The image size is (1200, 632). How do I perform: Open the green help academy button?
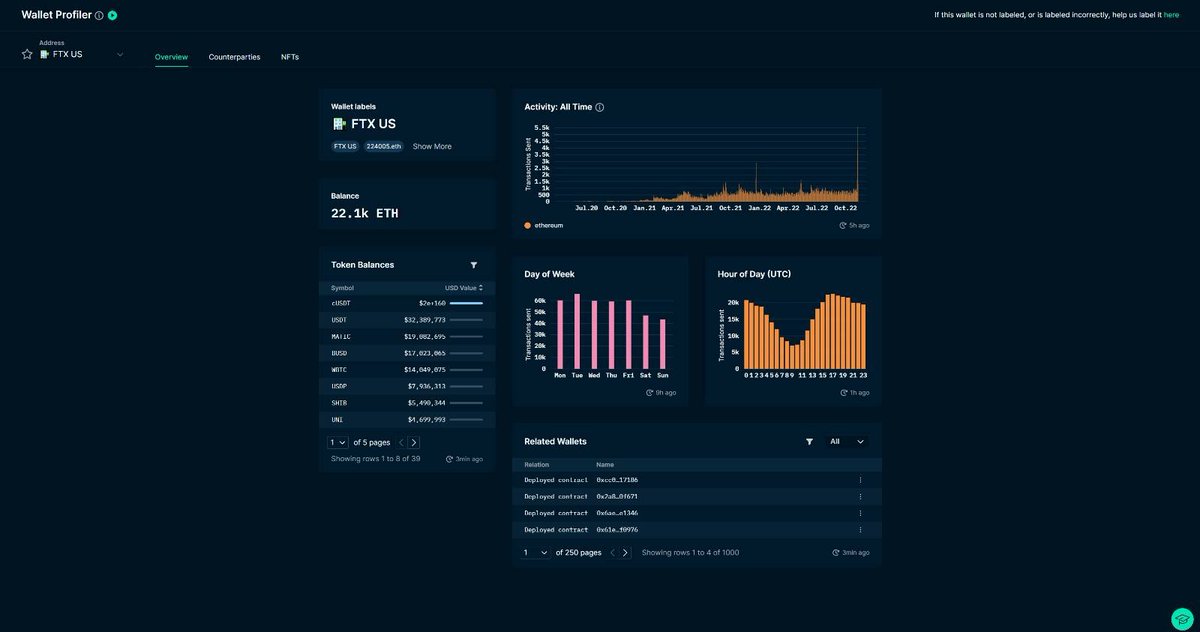pyautogui.click(x=1182, y=619)
